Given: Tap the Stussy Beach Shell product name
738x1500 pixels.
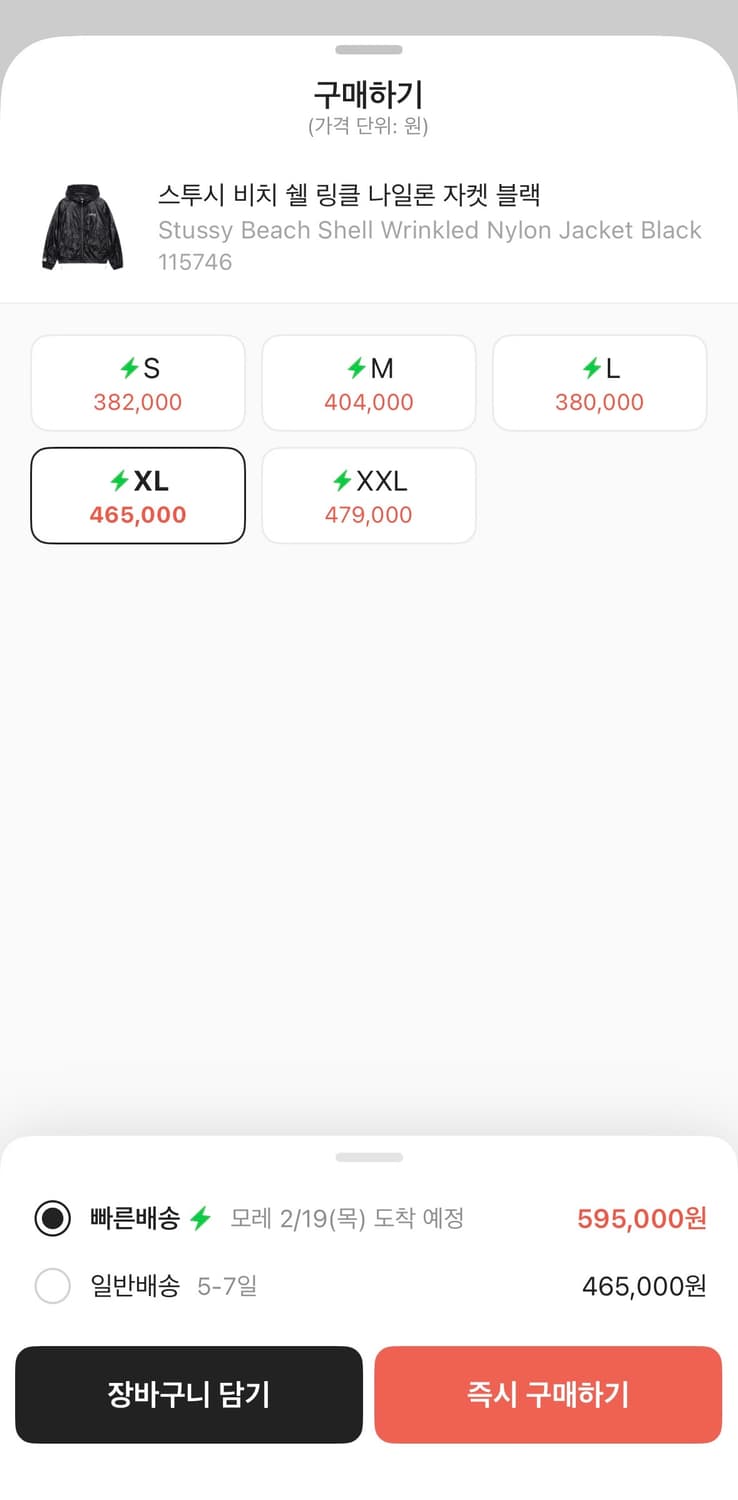Looking at the screenshot, I should coord(429,229).
